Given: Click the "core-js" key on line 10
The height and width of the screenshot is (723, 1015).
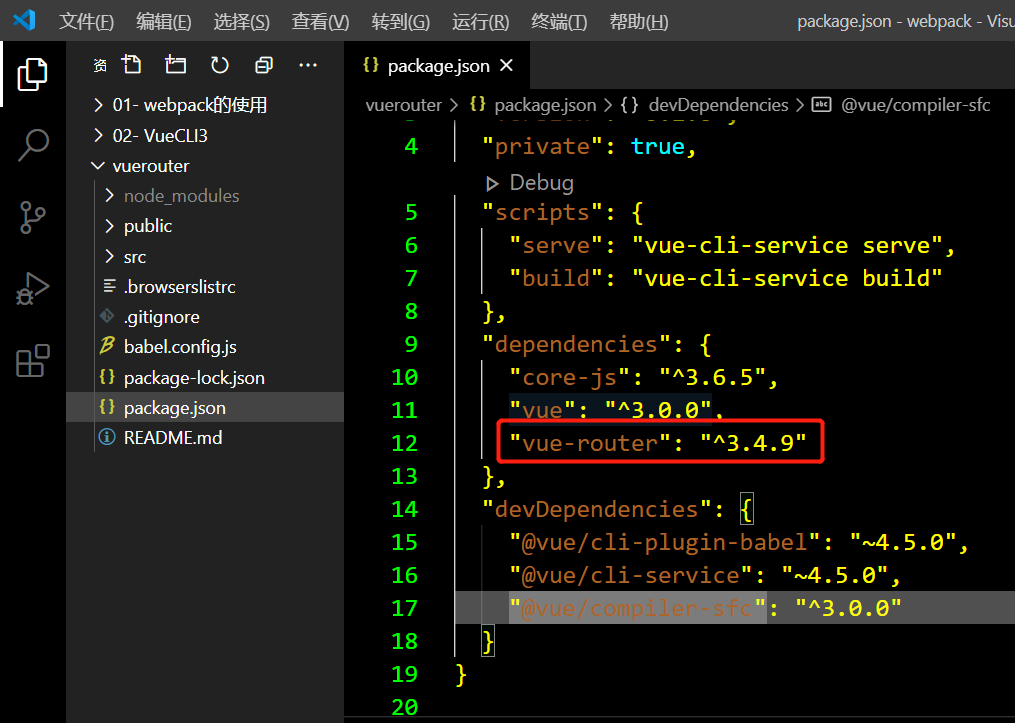Looking at the screenshot, I should pos(570,377).
